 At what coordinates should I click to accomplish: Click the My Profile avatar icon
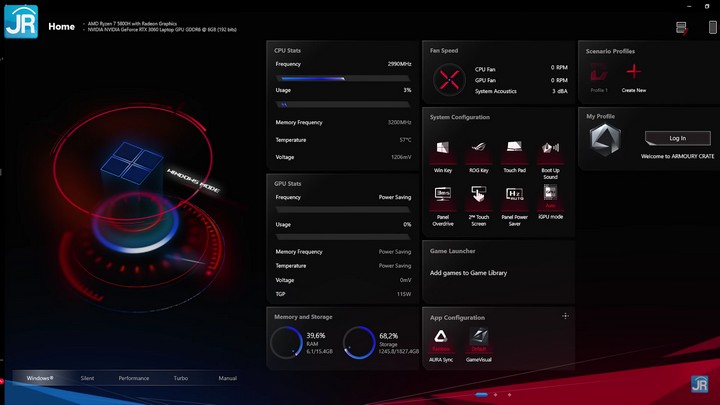click(605, 140)
